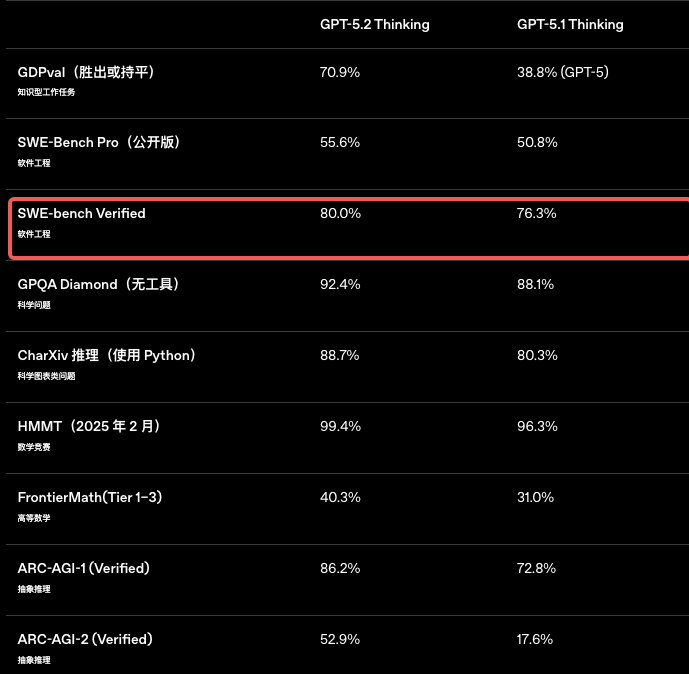This screenshot has height=674, width=689.
Task: Select the 99.4% HMMT score
Action: coord(340,426)
